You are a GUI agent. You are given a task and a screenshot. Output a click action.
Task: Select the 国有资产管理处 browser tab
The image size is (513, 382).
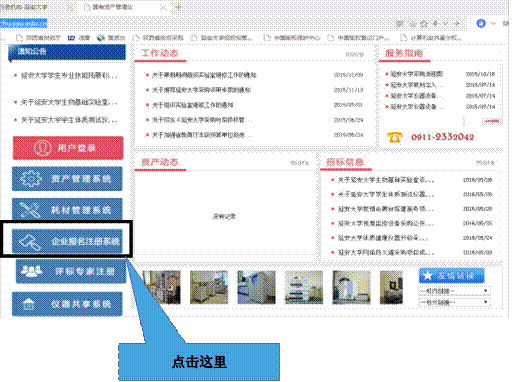pyautogui.click(x=123, y=7)
